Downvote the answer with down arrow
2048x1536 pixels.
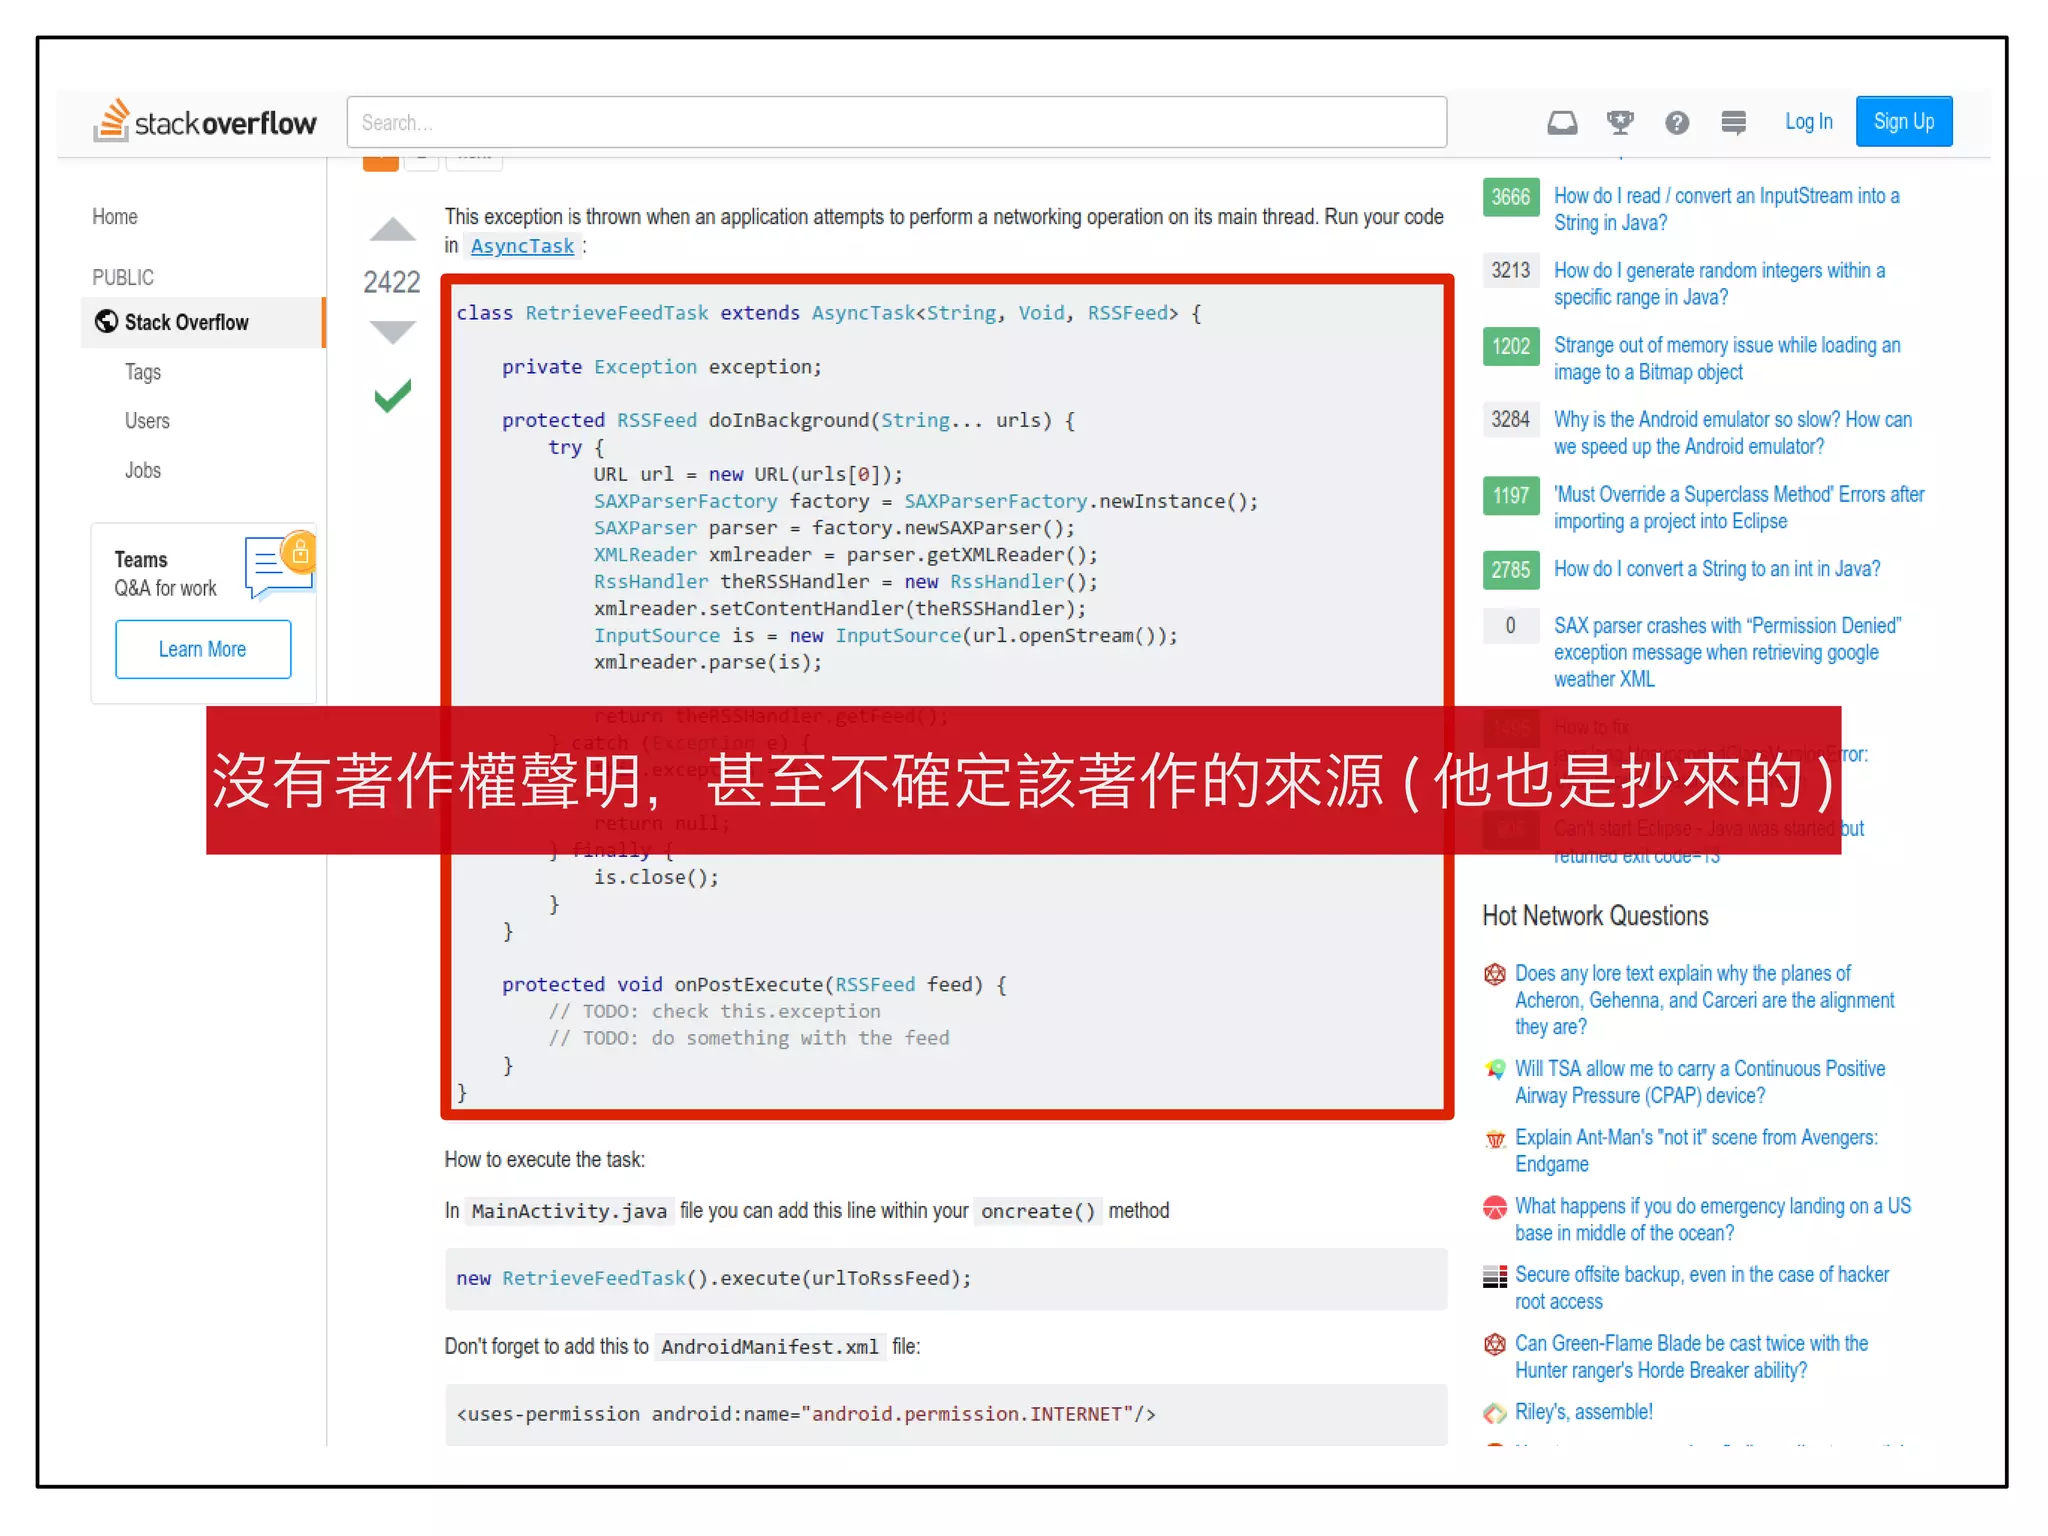[x=392, y=331]
